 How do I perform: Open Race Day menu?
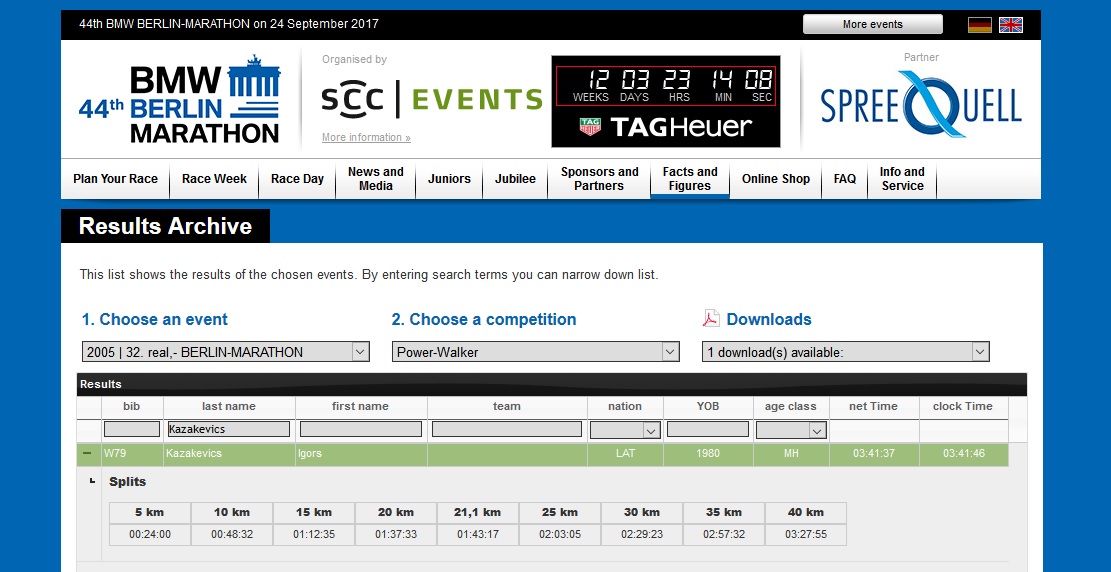pos(297,179)
